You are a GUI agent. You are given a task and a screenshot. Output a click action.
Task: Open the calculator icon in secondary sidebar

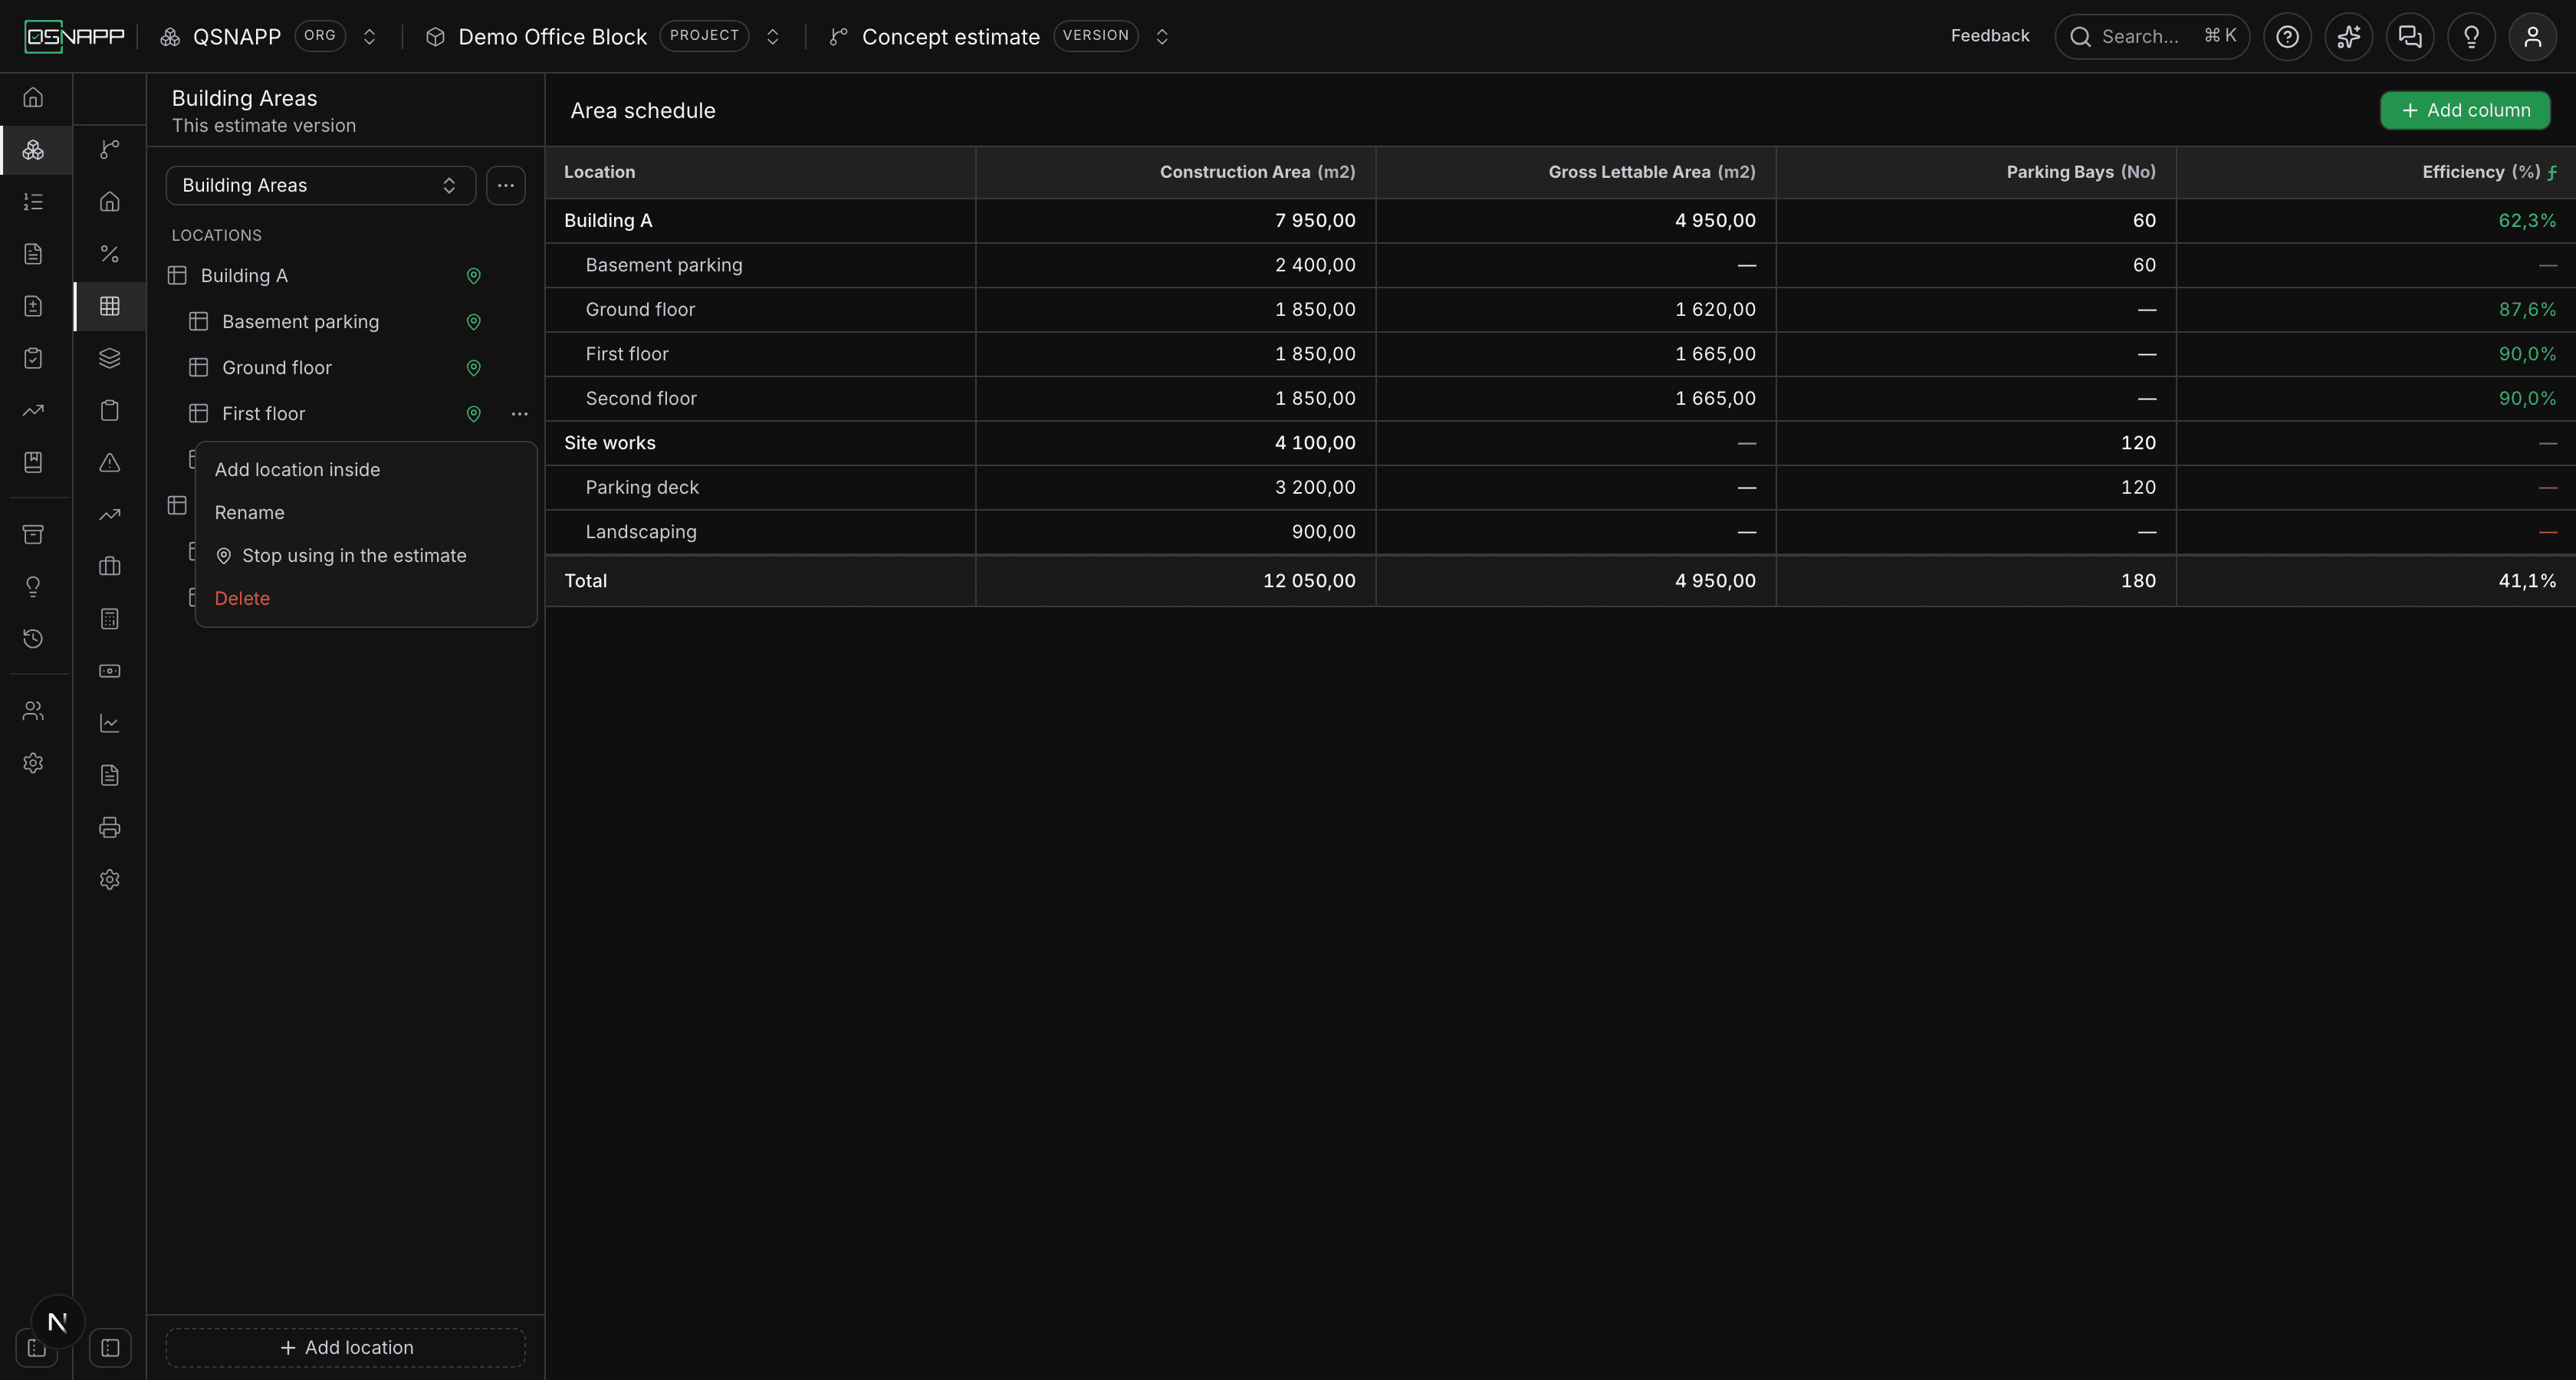pos(110,619)
